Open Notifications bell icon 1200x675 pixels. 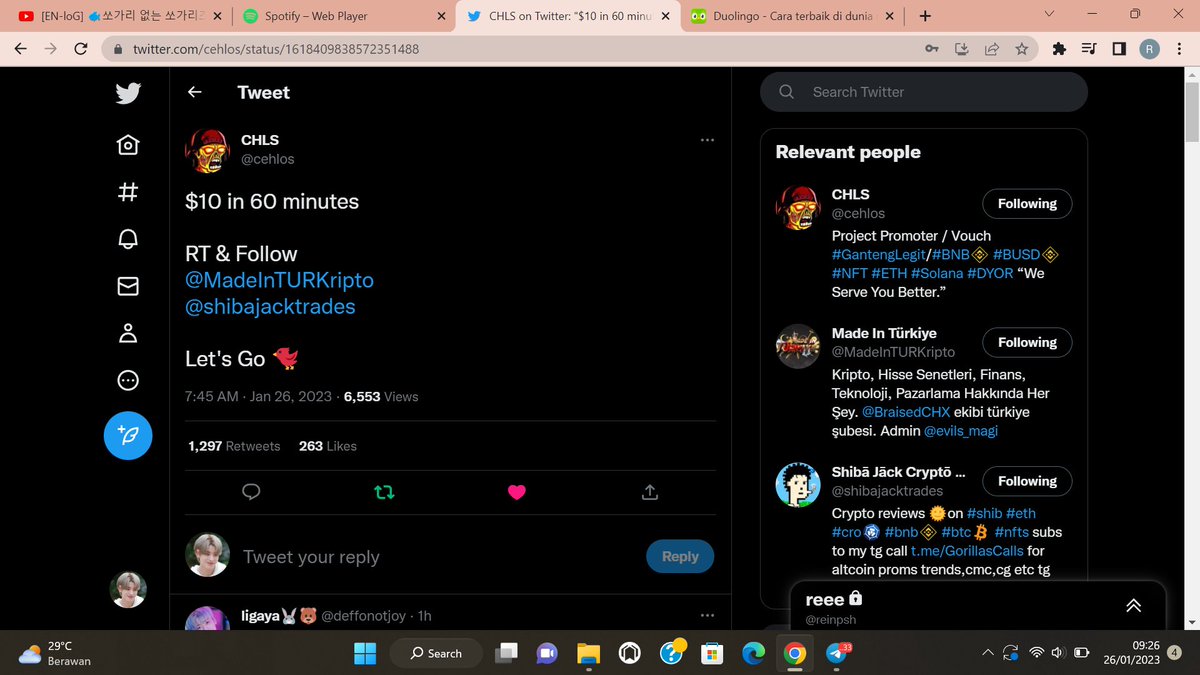128,239
